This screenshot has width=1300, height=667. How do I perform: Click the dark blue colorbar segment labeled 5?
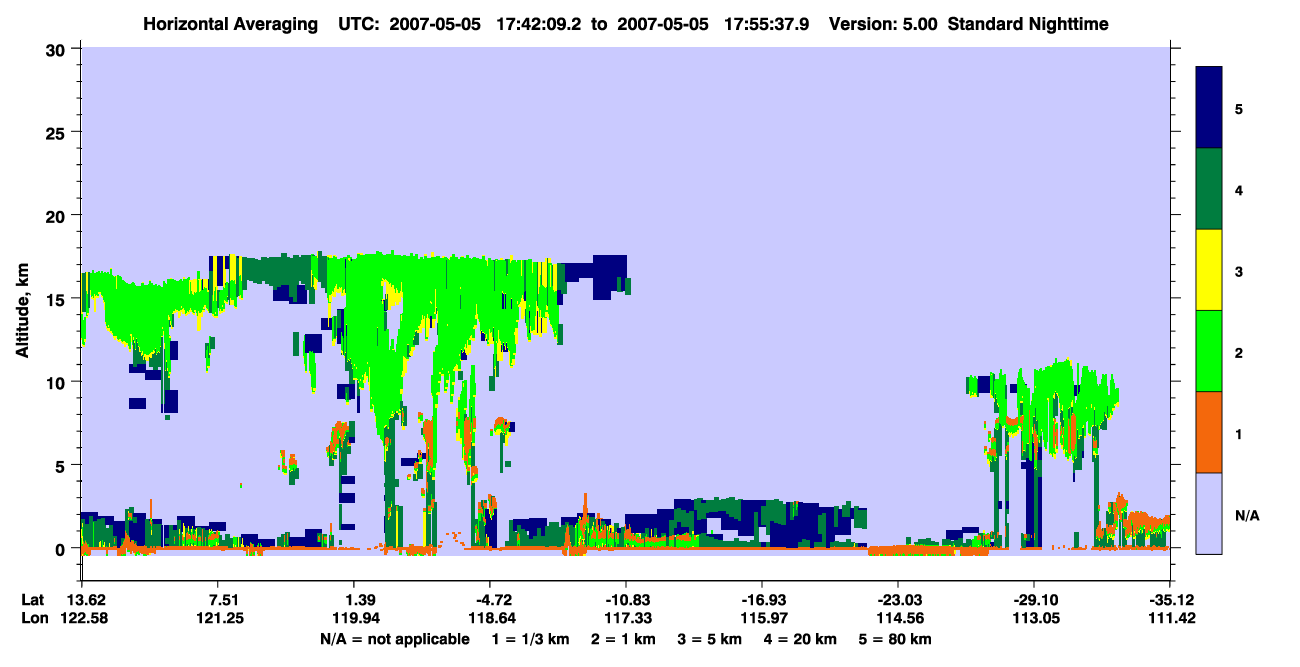click(x=1209, y=107)
